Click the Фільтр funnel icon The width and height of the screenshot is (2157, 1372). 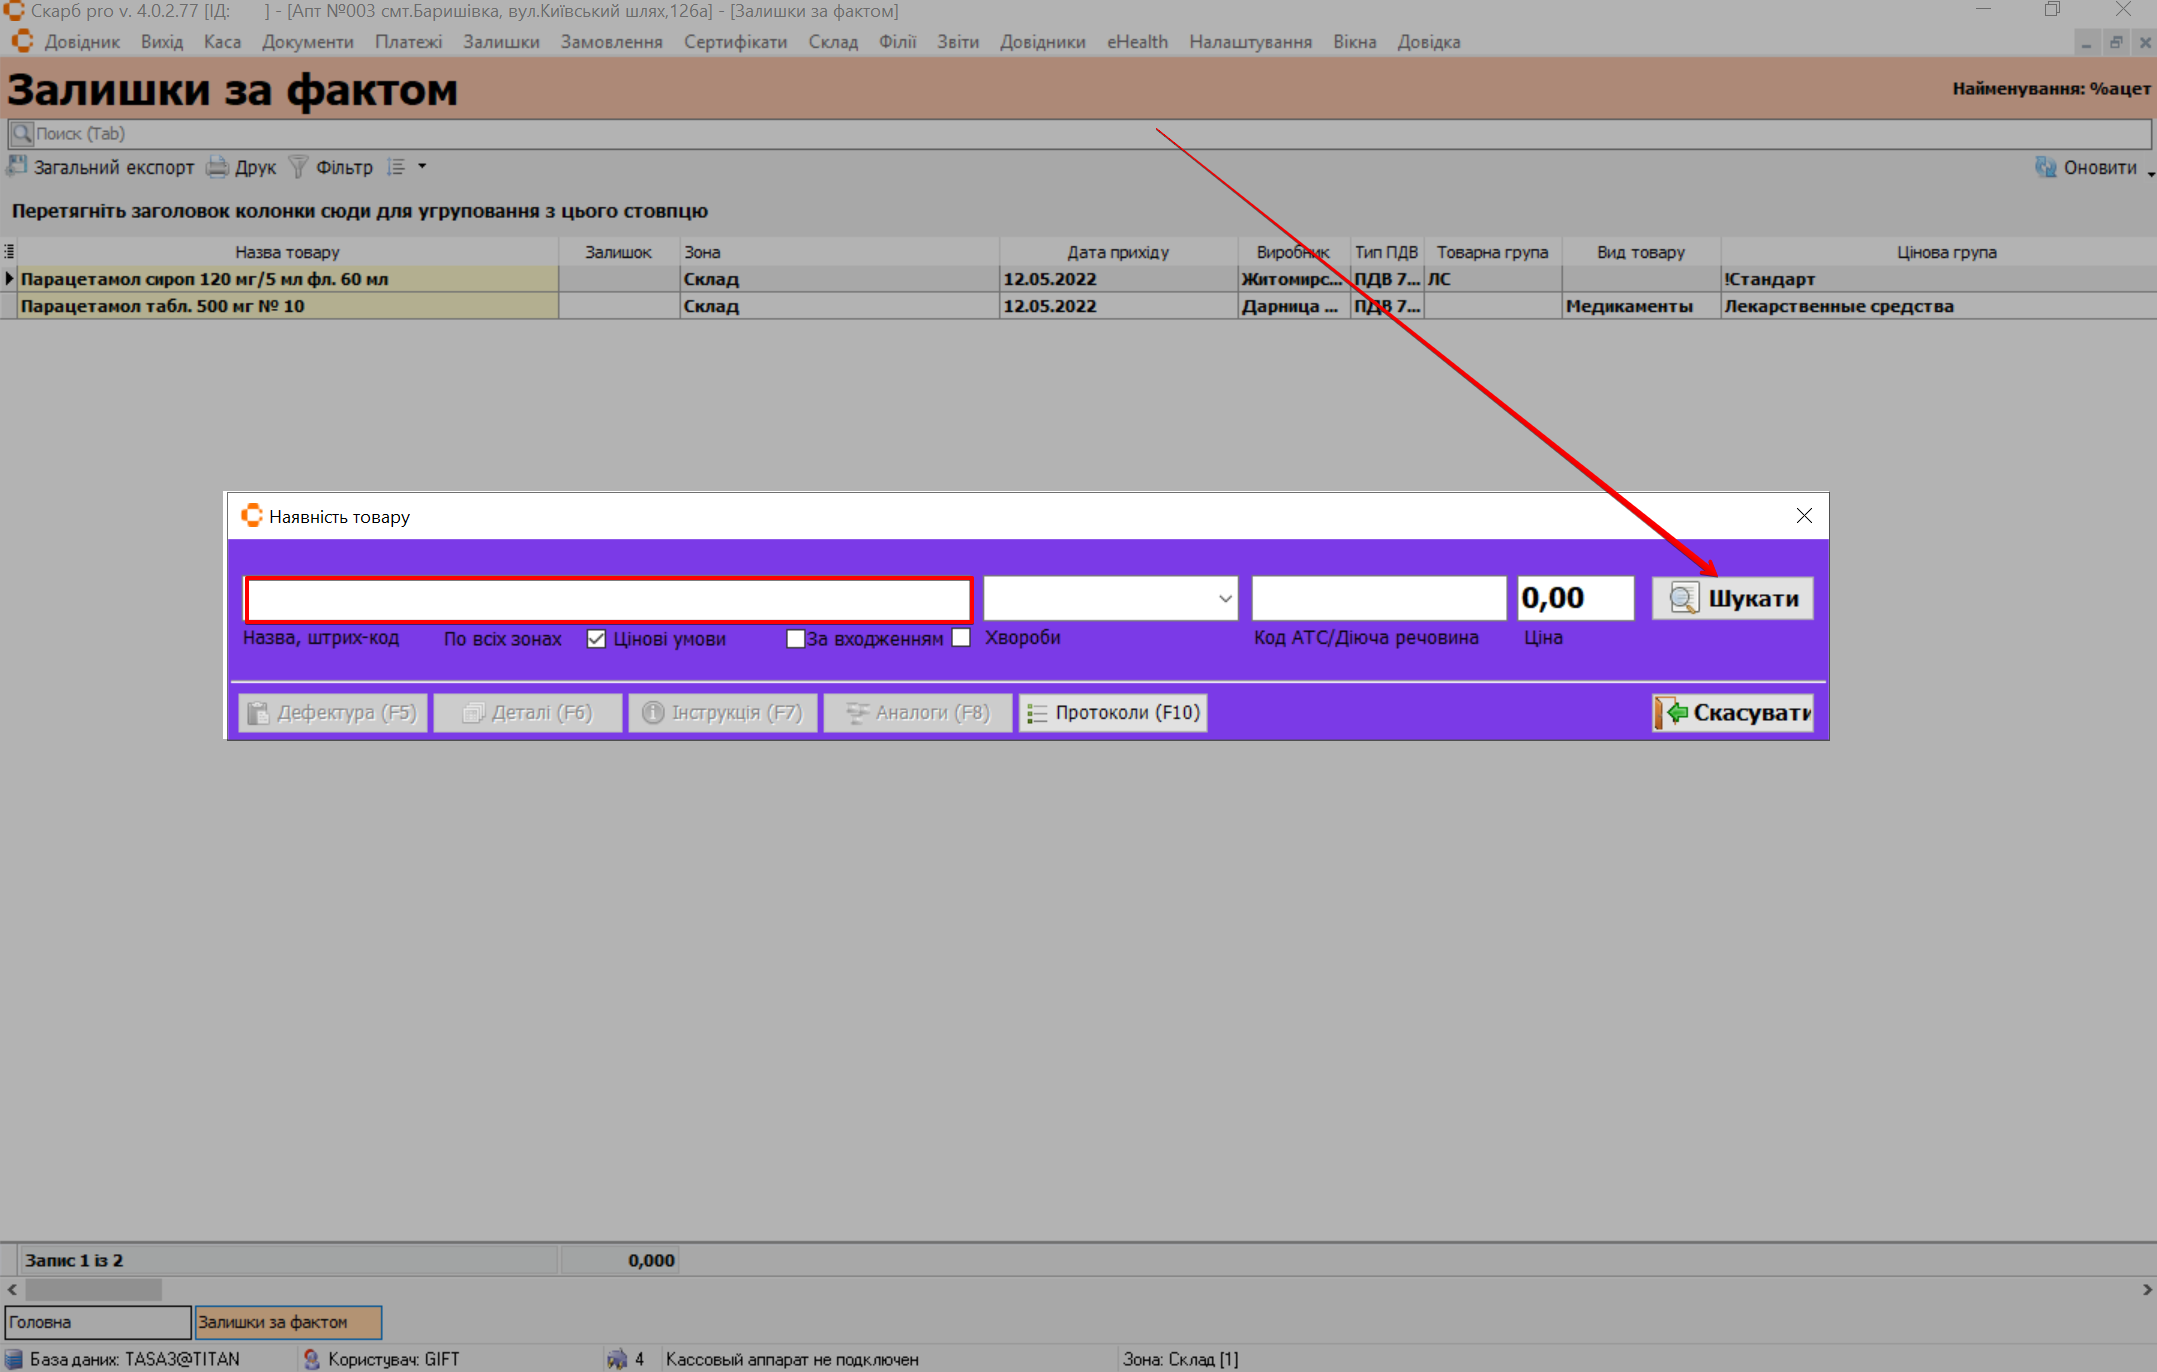[298, 167]
